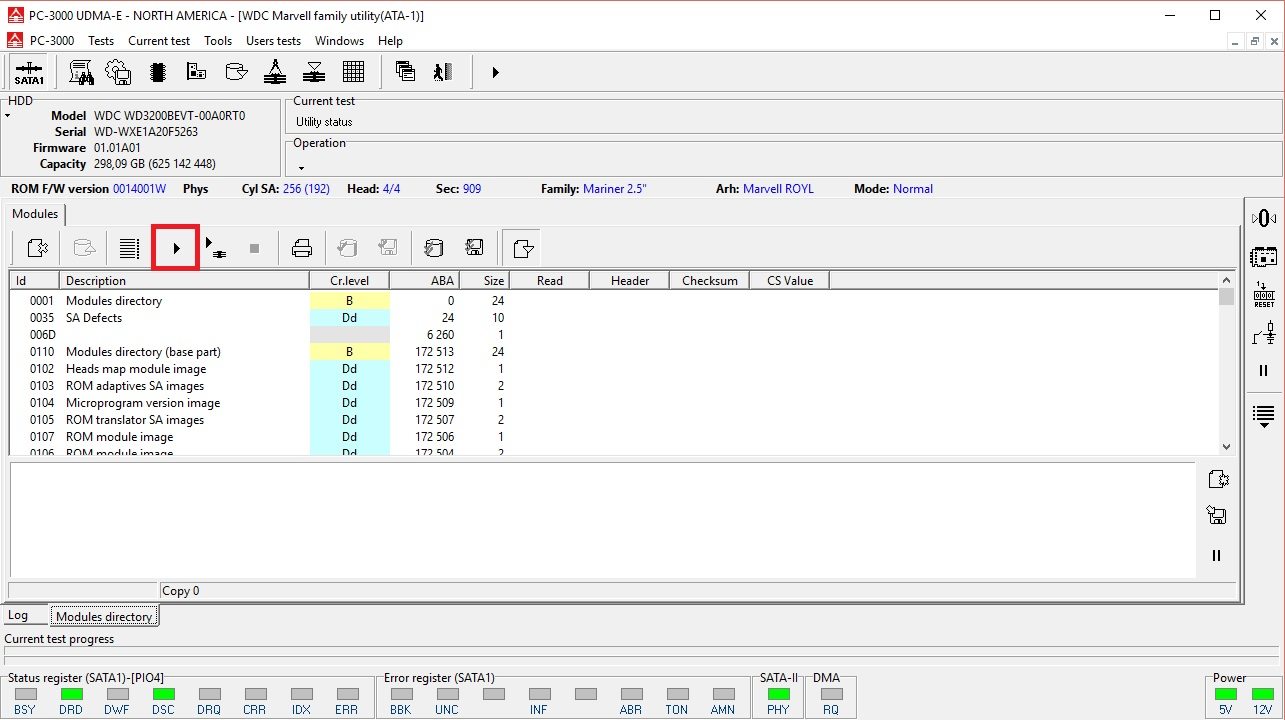
Task: Open the Help menu
Action: point(390,41)
